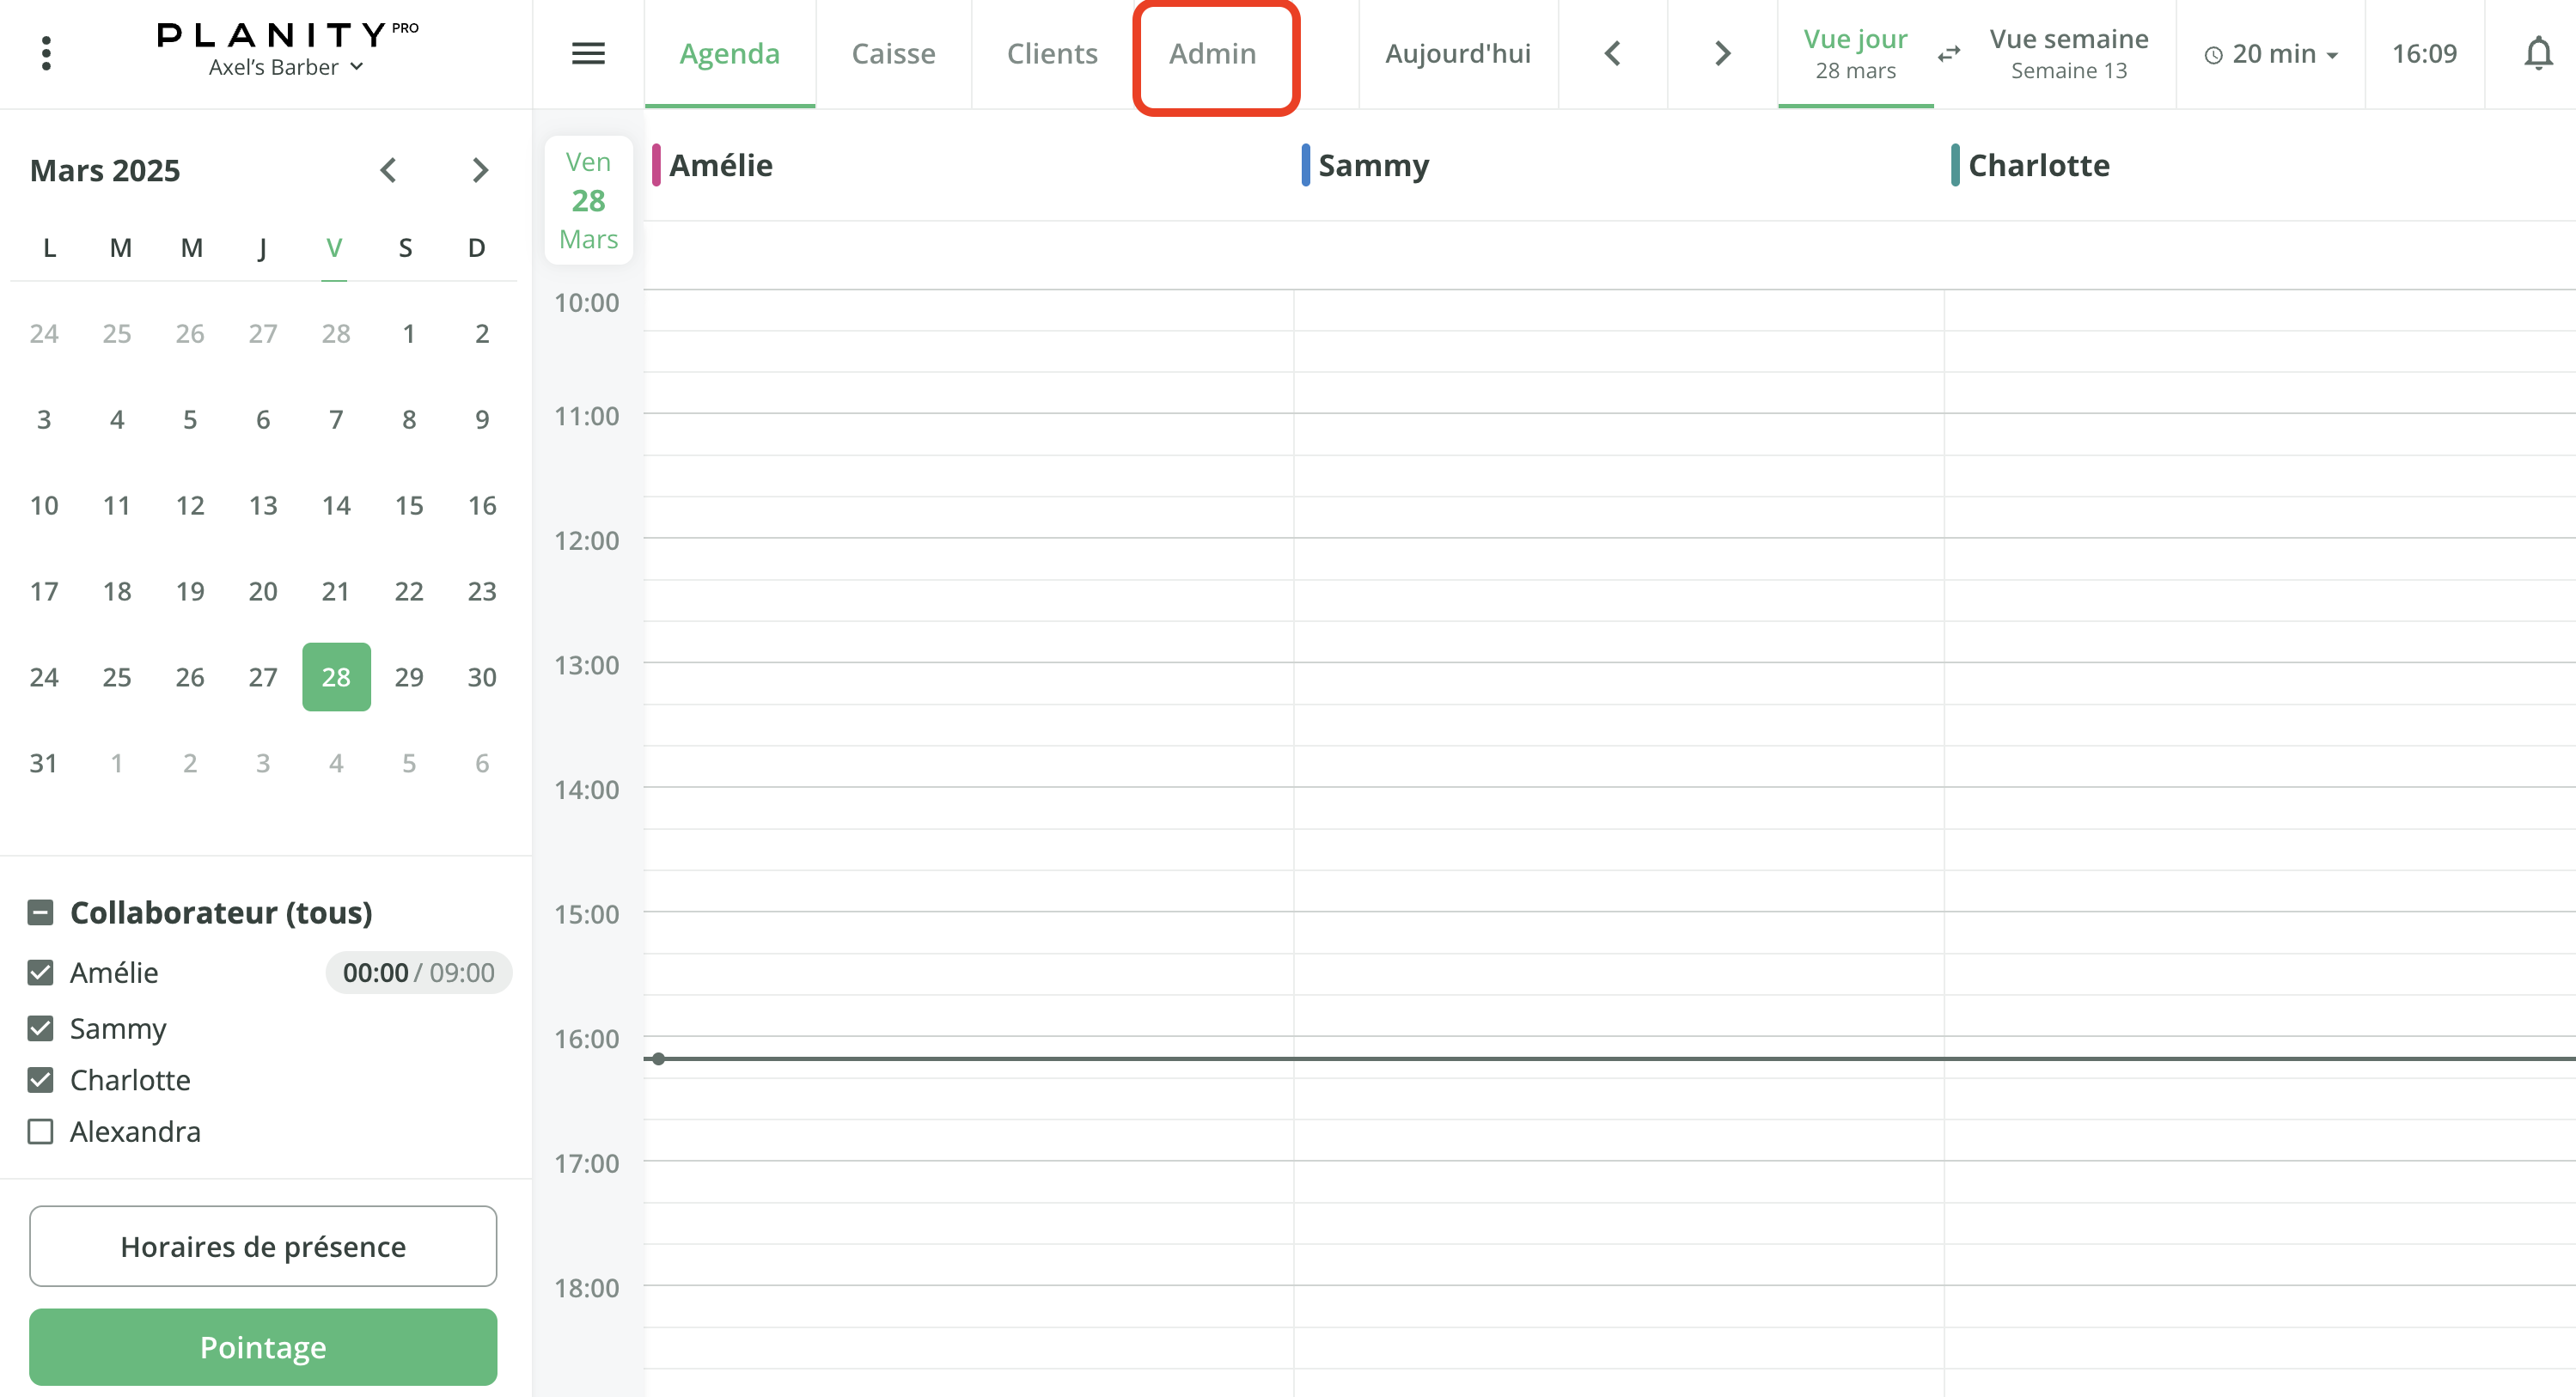Click Amélie's pink color marker
Viewport: 2576px width, 1397px height.
click(x=656, y=164)
